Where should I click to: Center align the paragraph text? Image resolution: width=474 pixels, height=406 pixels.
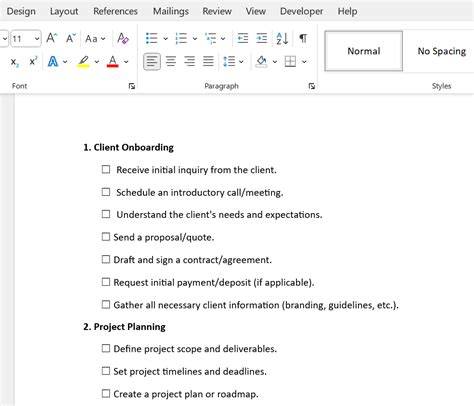[171, 61]
